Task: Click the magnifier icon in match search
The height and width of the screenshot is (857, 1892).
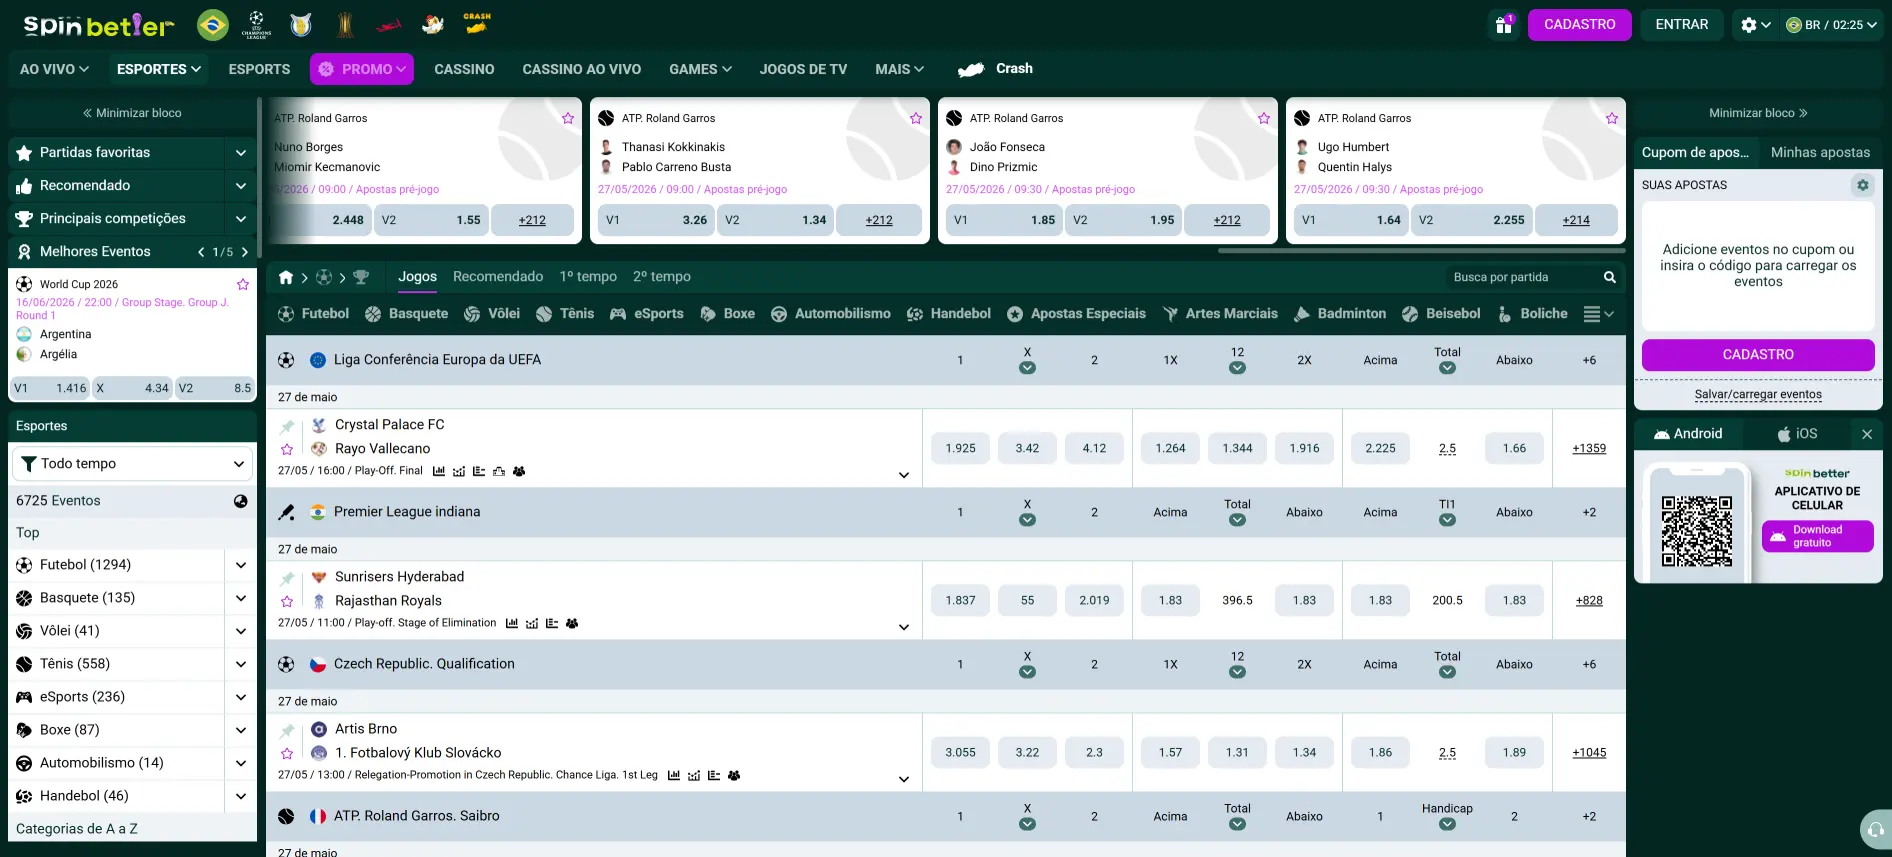Action: point(1610,277)
